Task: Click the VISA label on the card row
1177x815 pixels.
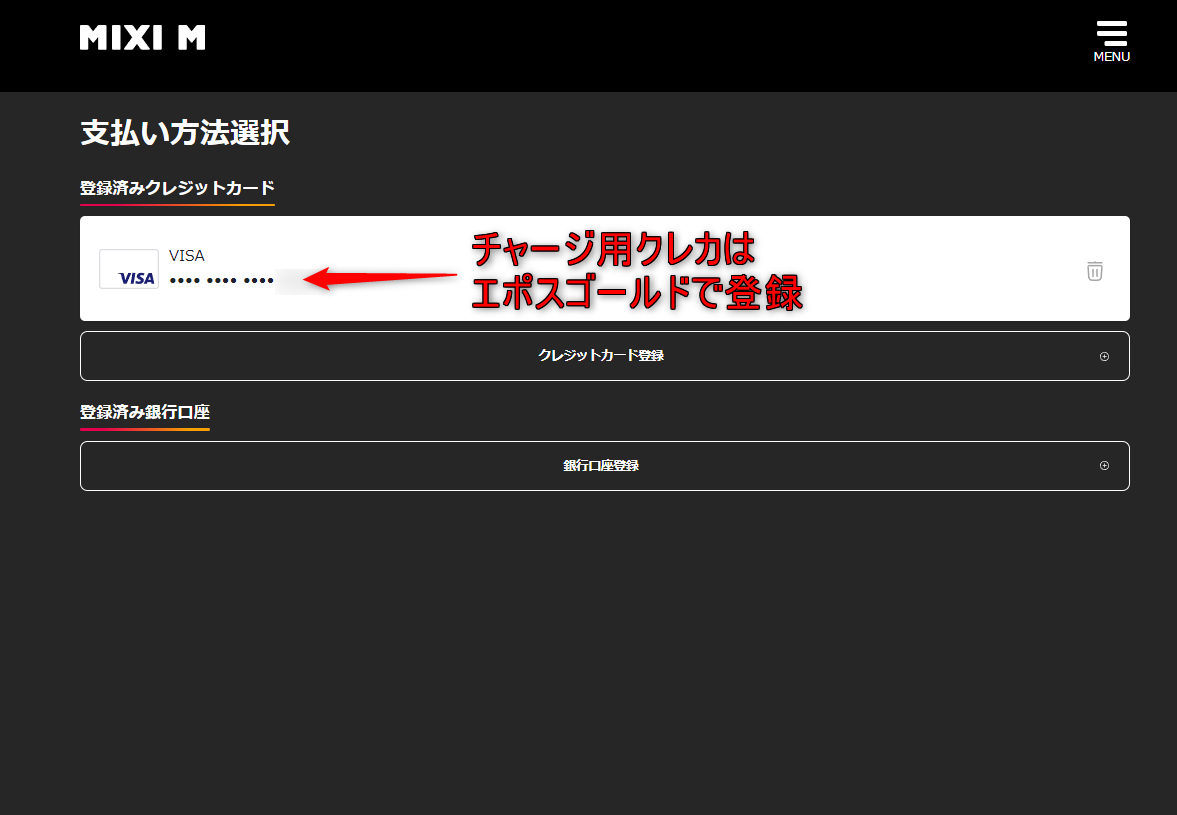Action: tap(186, 255)
